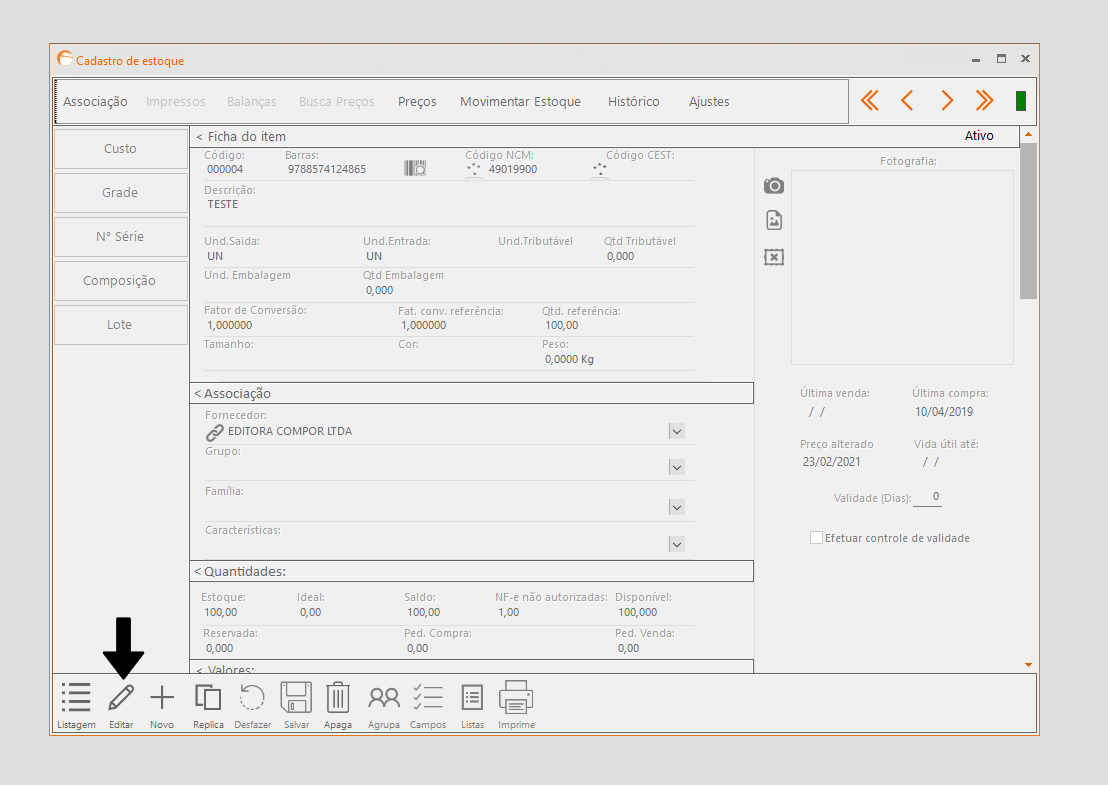Enable Efetuar controle de validade checkbox

point(816,538)
